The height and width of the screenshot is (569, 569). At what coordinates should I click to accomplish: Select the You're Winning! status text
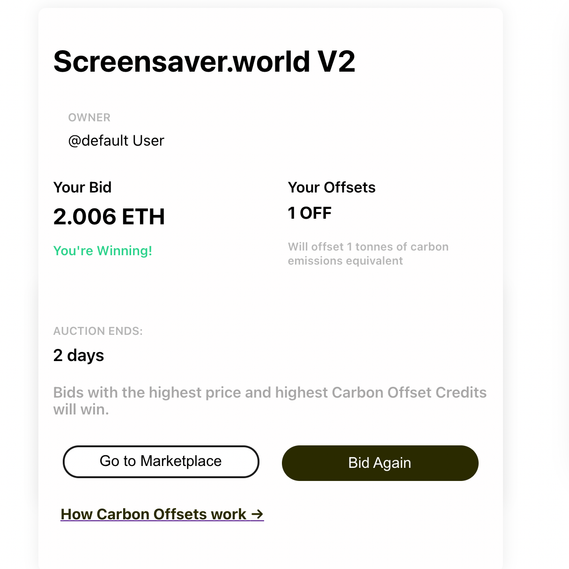tap(103, 251)
